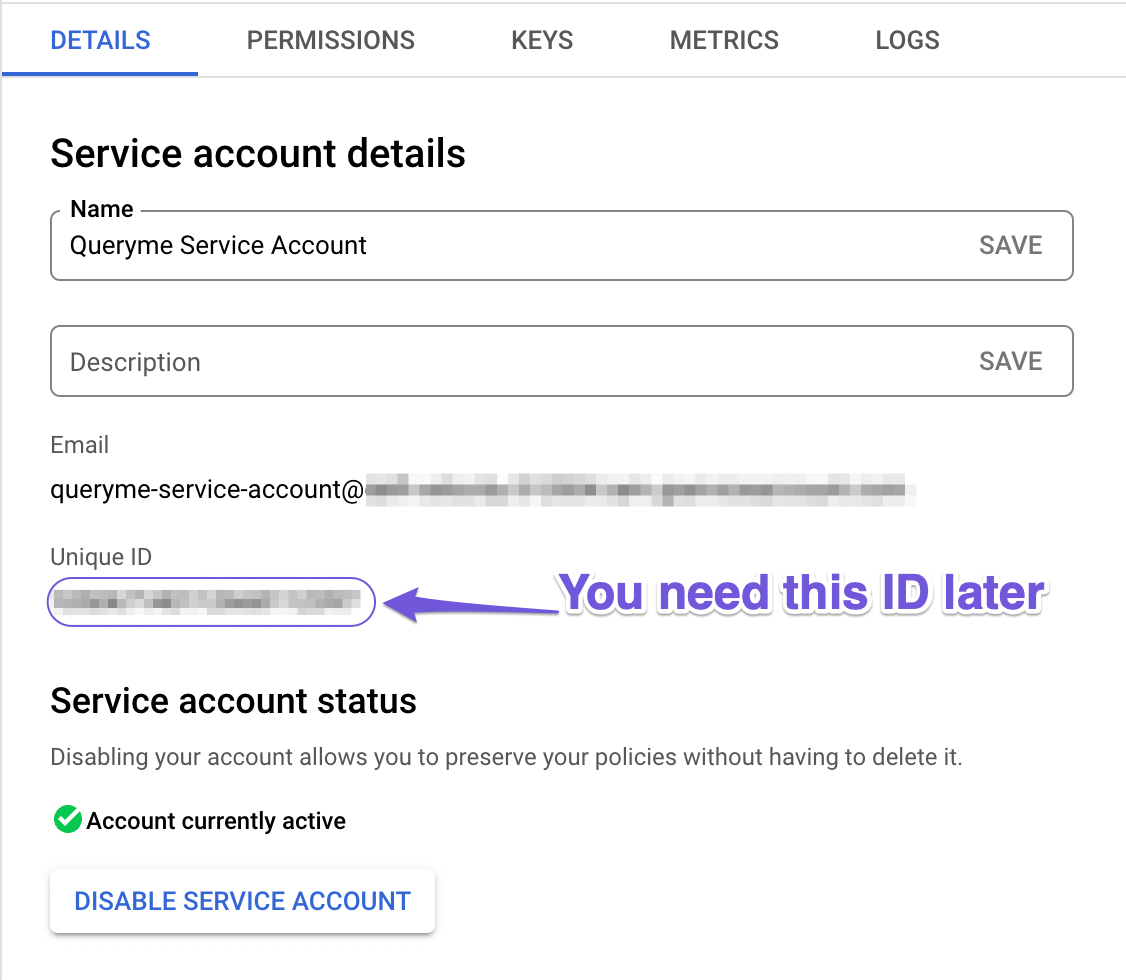Open the Permissions tab
The height and width of the screenshot is (980, 1126).
331,41
